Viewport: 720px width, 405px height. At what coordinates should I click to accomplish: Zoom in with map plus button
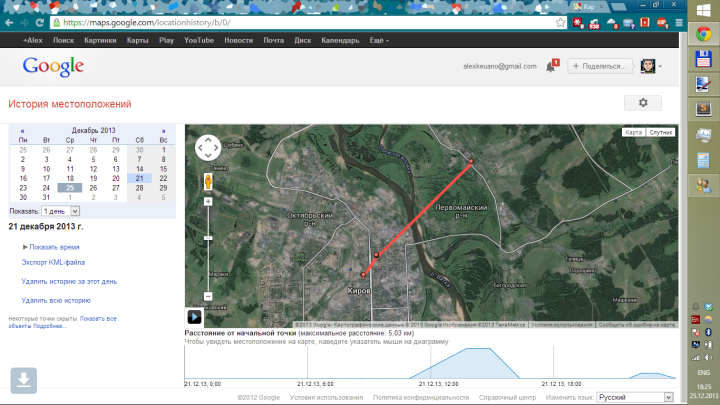(x=208, y=202)
